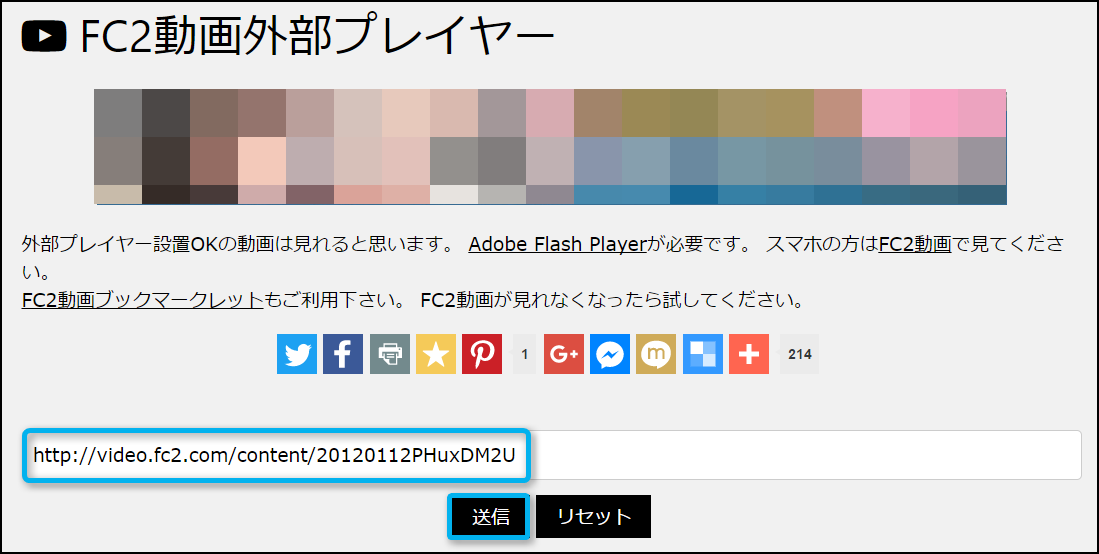Click the blue checkered Delicious icon
Screen dimensions: 1099x554
703,354
